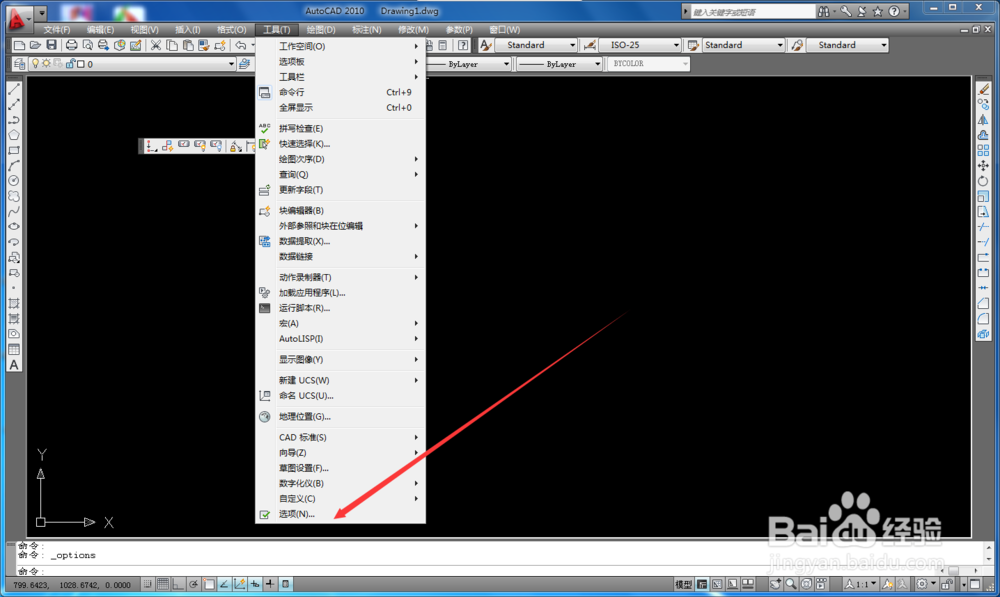Toggle Grid display in status bar
Viewport: 1000px width, 597px height.
coord(163,584)
